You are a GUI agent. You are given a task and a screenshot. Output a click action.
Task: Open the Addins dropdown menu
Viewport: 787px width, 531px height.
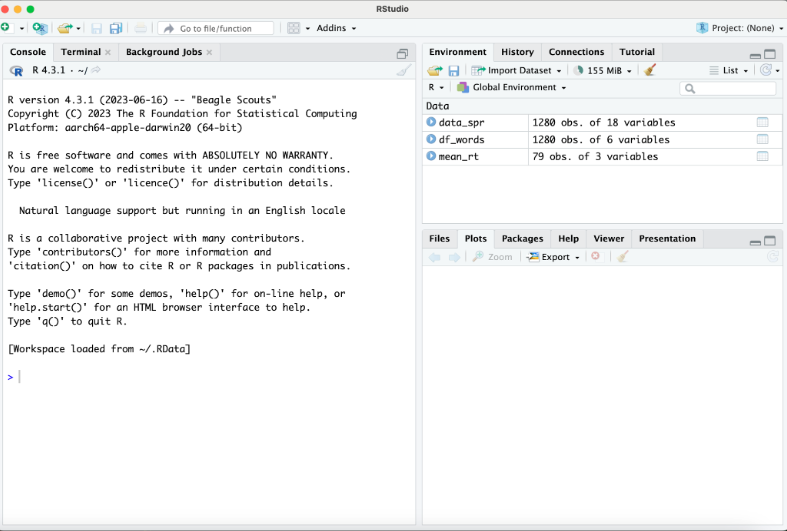pos(336,28)
